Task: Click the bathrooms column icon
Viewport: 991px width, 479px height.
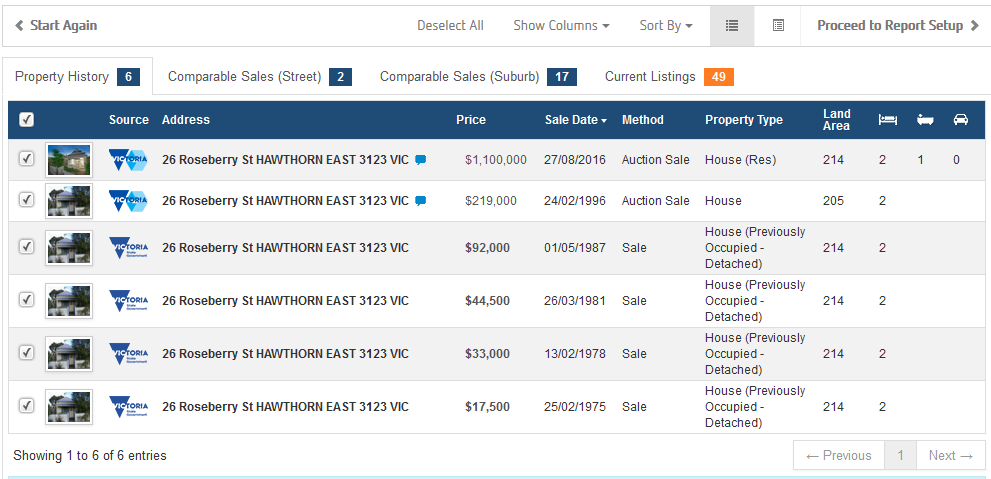Action: click(x=925, y=120)
